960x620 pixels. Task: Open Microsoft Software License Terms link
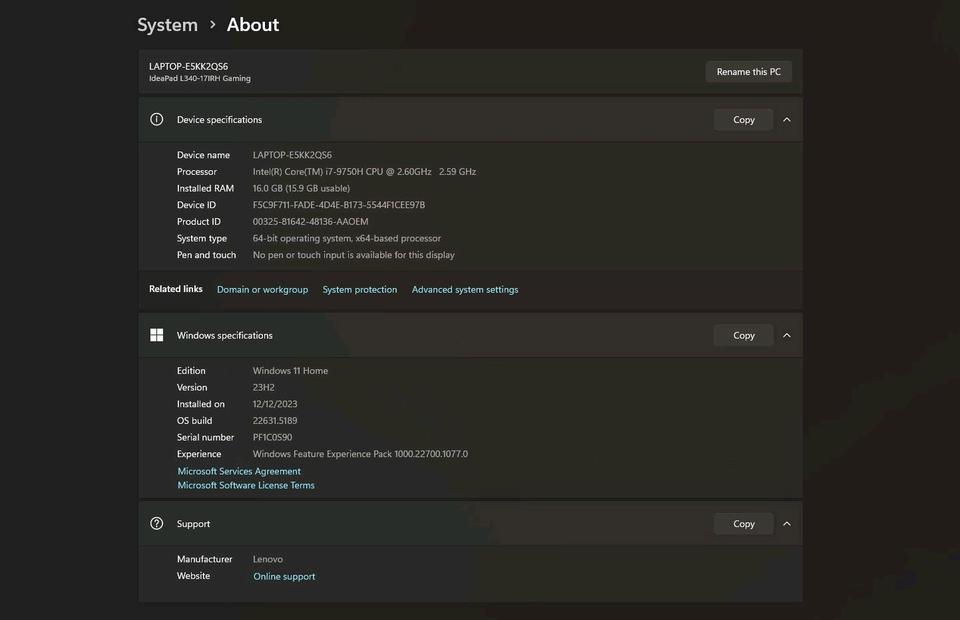246,485
